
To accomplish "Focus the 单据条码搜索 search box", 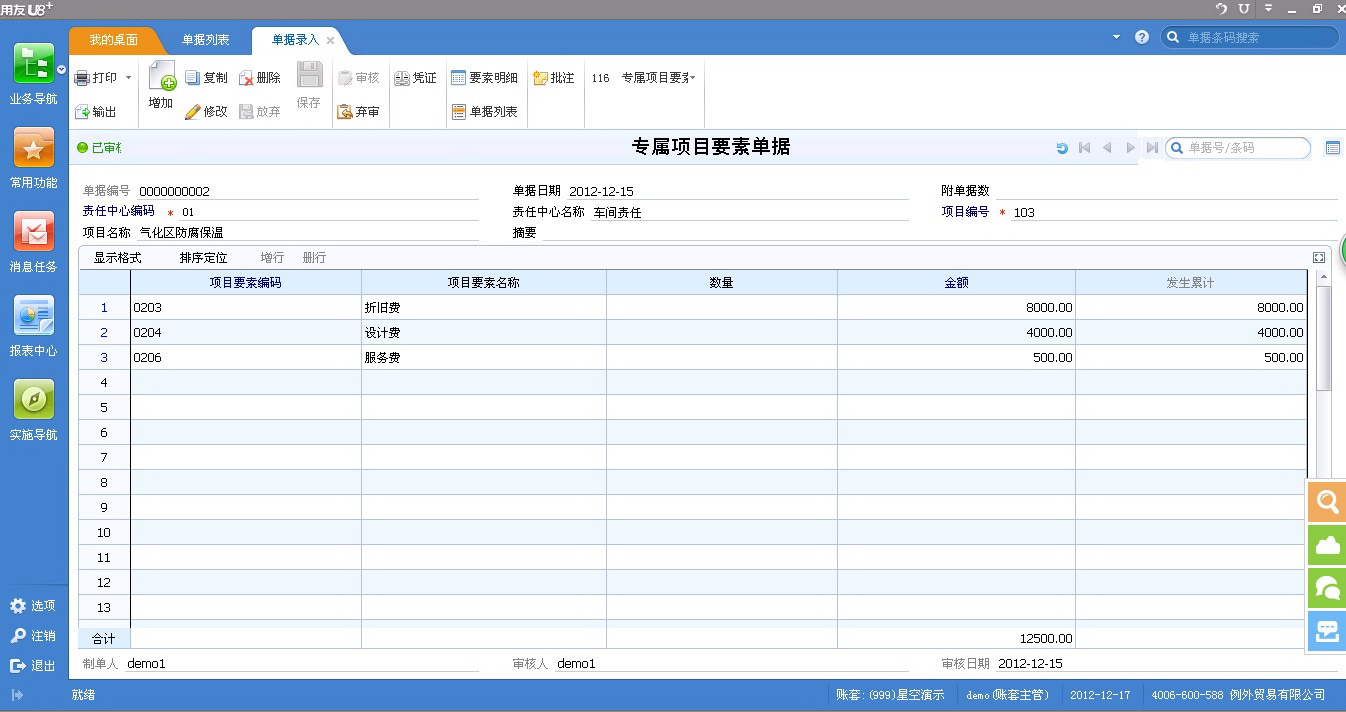I will point(1250,37).
